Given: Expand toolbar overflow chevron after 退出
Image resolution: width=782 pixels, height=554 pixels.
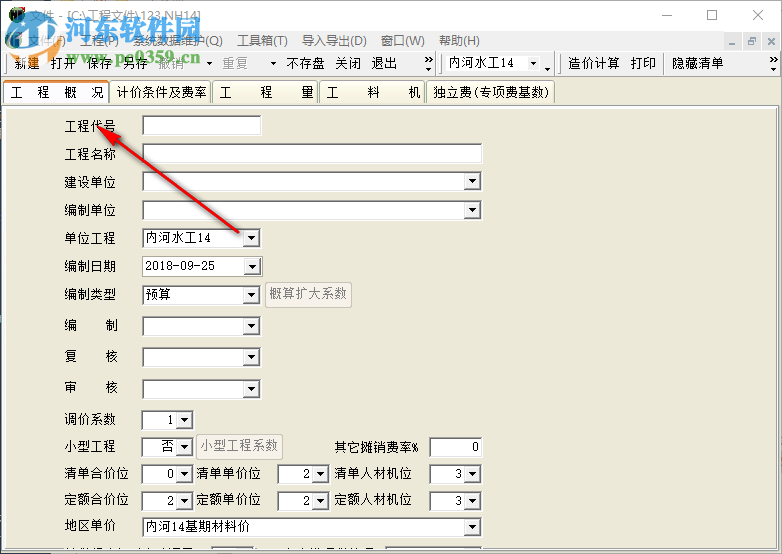Looking at the screenshot, I should pos(428,63).
